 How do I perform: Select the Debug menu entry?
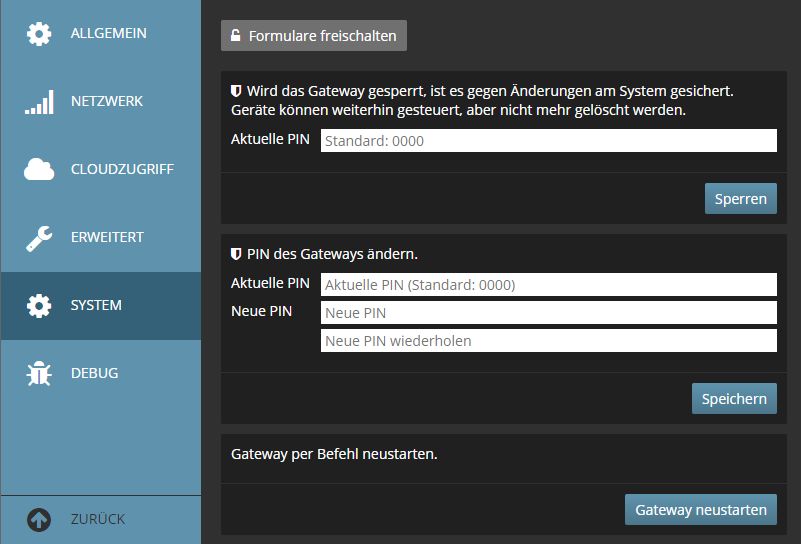[94, 374]
